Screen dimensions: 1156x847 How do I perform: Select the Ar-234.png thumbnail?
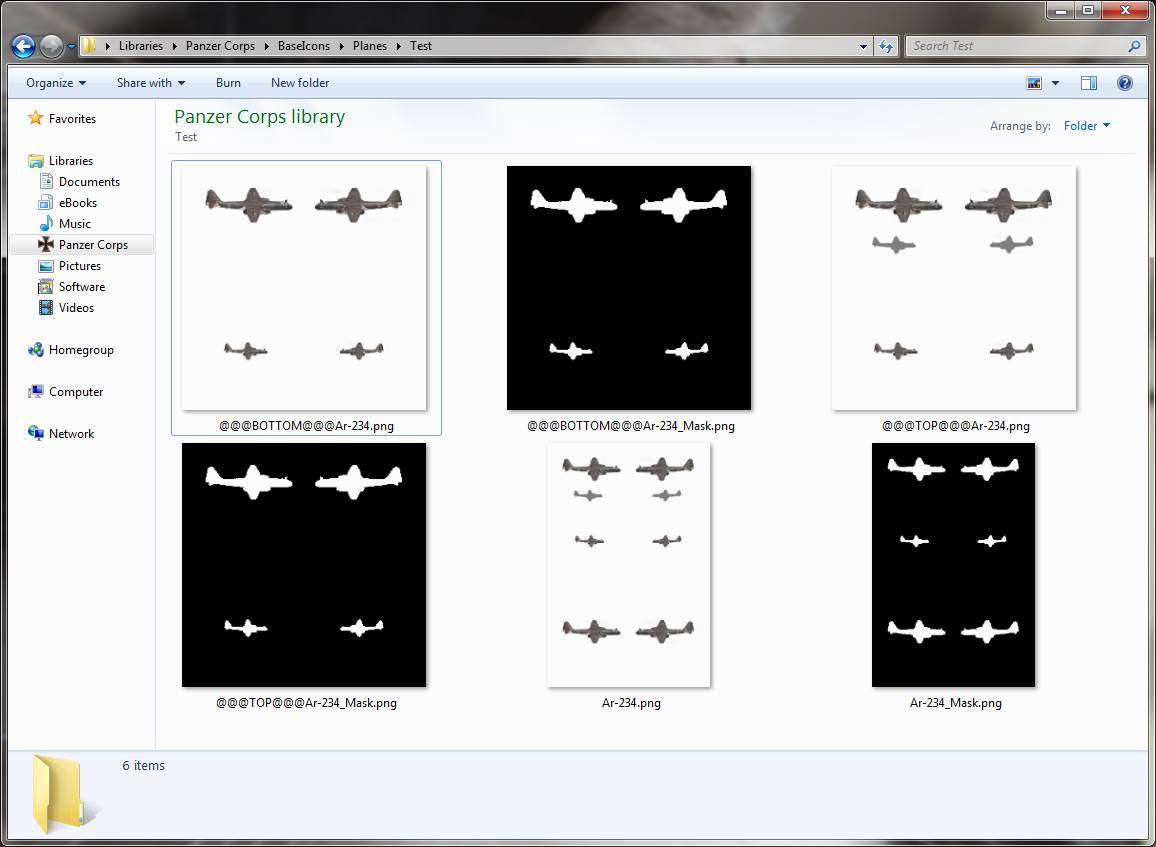pos(628,564)
